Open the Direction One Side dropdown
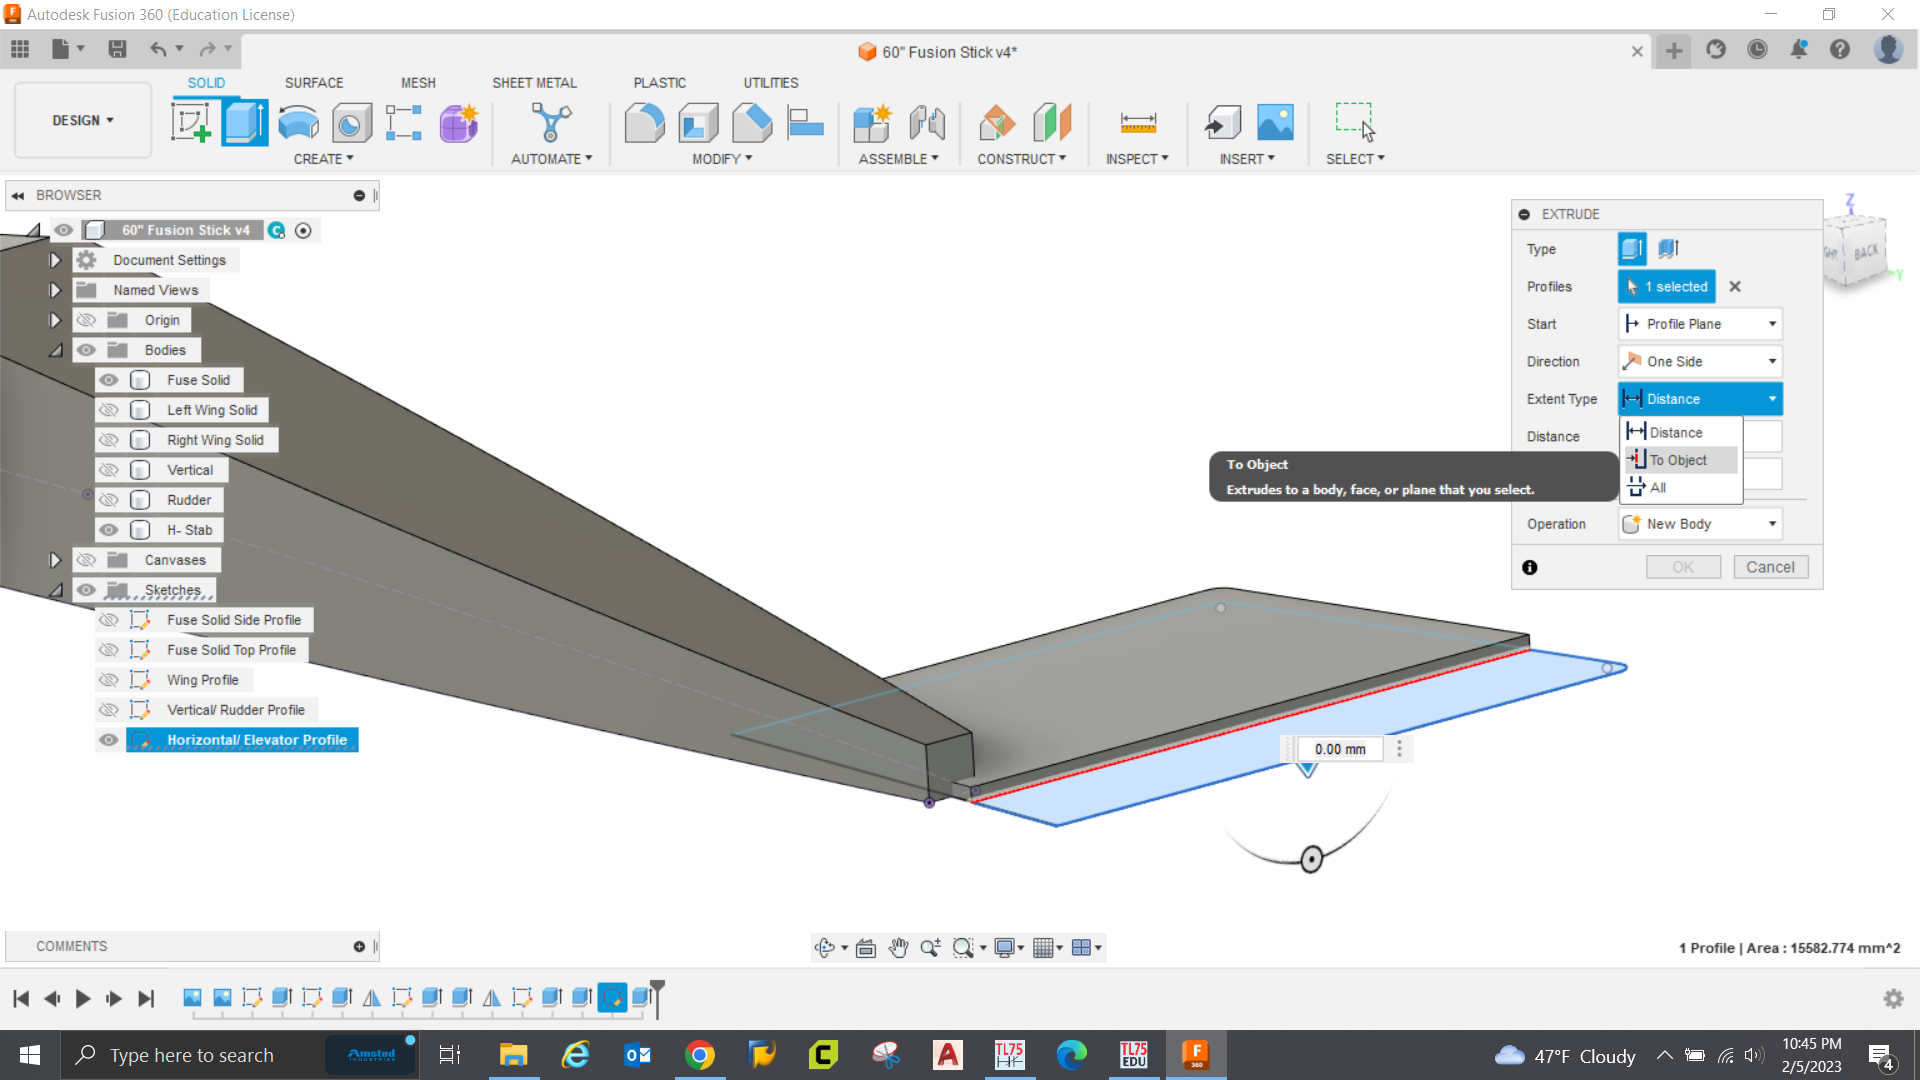 tap(1700, 362)
